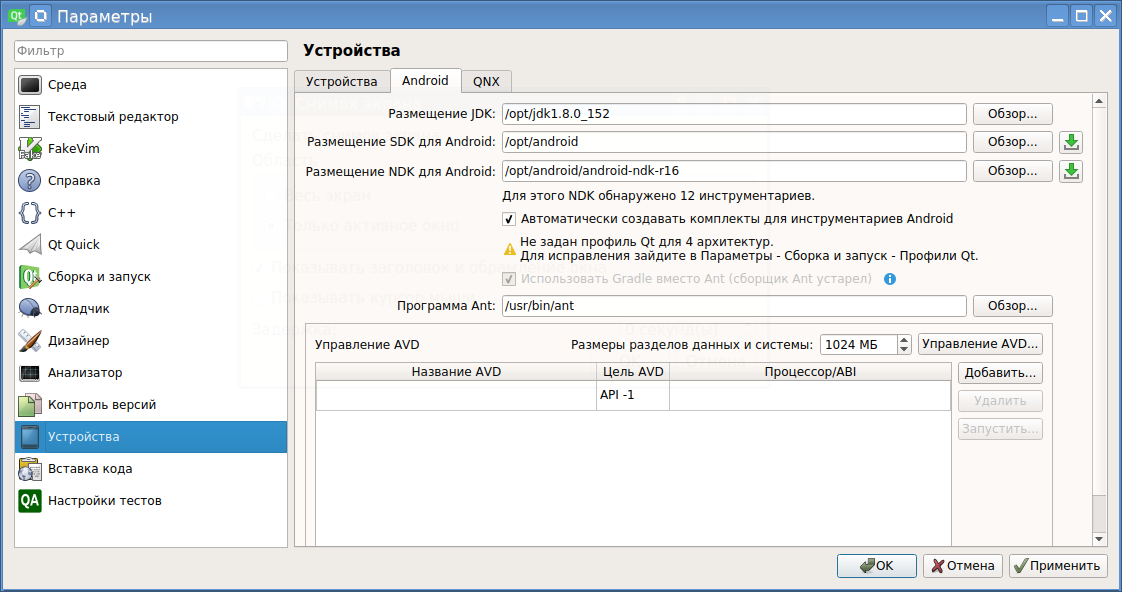Click the disabled Gradle instead of Ant checkbox
This screenshot has height=592, width=1122.
[x=509, y=279]
